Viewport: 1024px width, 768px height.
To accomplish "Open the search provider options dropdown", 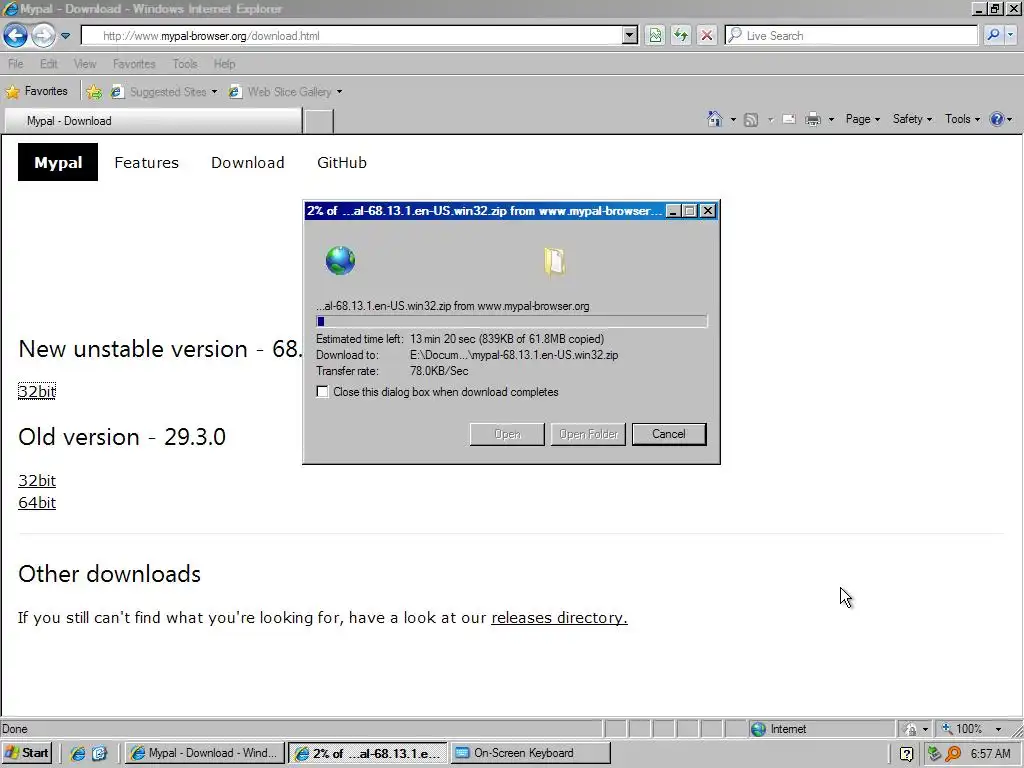I will 1011,35.
